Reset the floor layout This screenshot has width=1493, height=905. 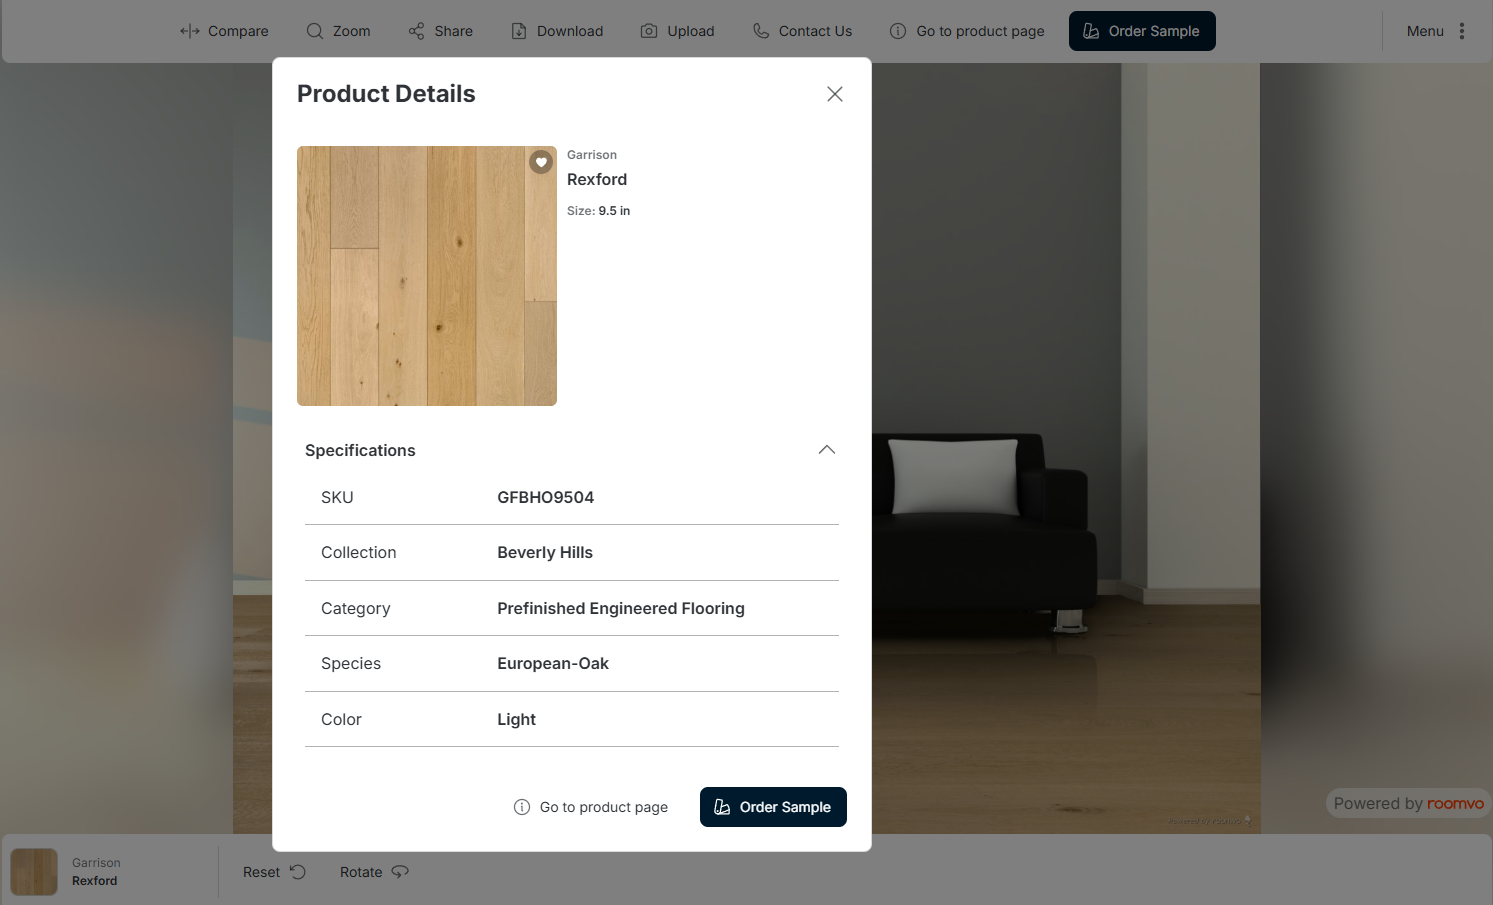274,872
